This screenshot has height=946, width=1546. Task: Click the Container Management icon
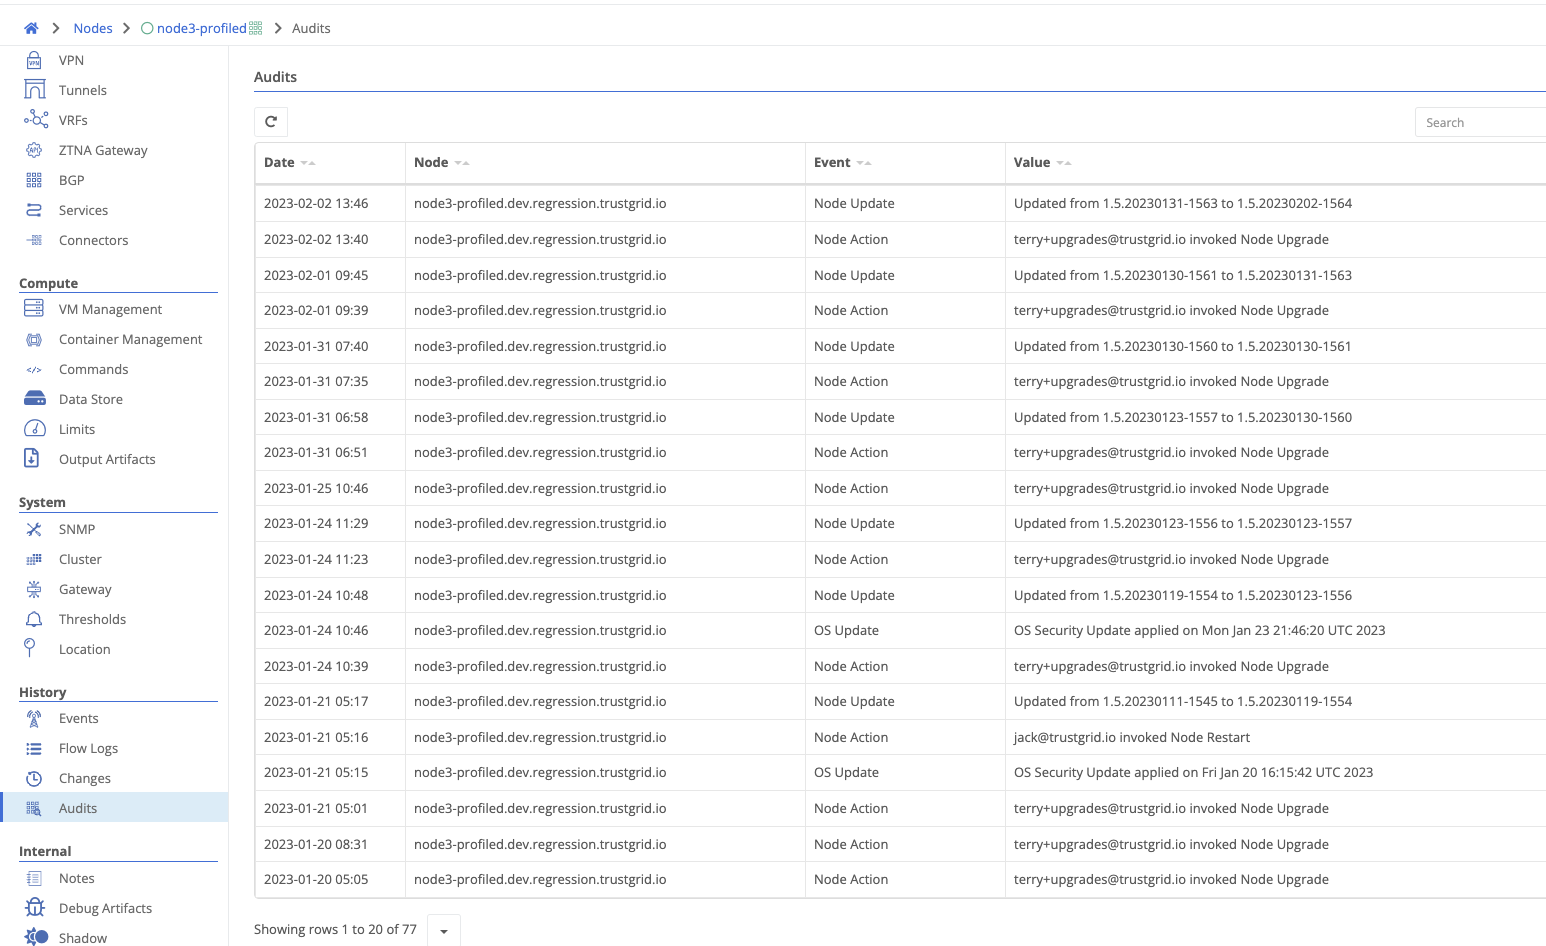tap(34, 339)
